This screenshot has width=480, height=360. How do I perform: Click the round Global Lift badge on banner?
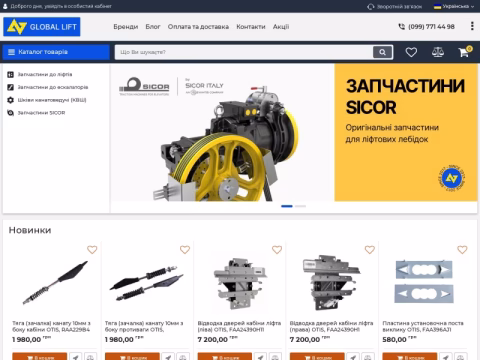(451, 178)
